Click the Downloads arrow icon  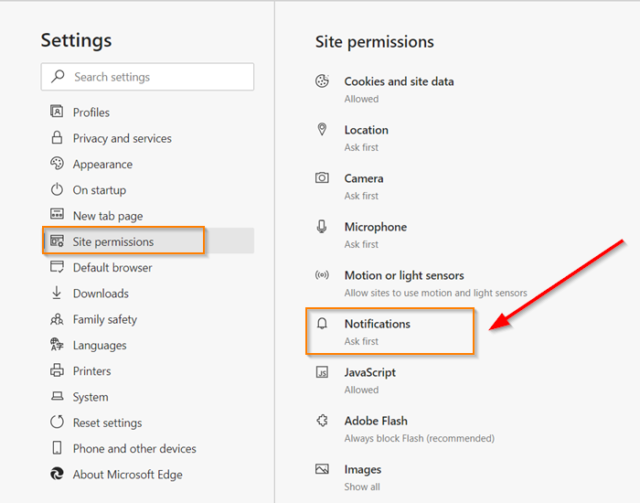click(x=57, y=293)
